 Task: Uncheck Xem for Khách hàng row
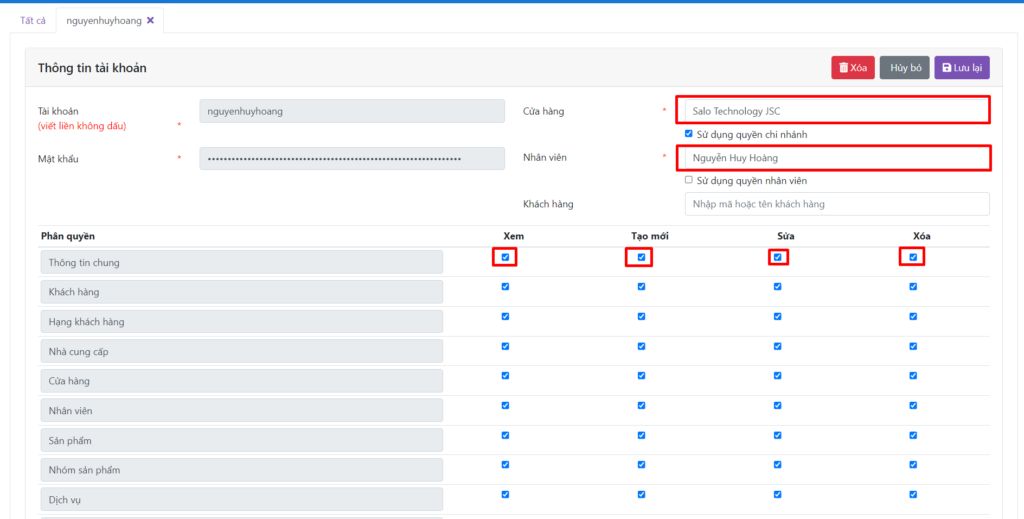(x=505, y=287)
